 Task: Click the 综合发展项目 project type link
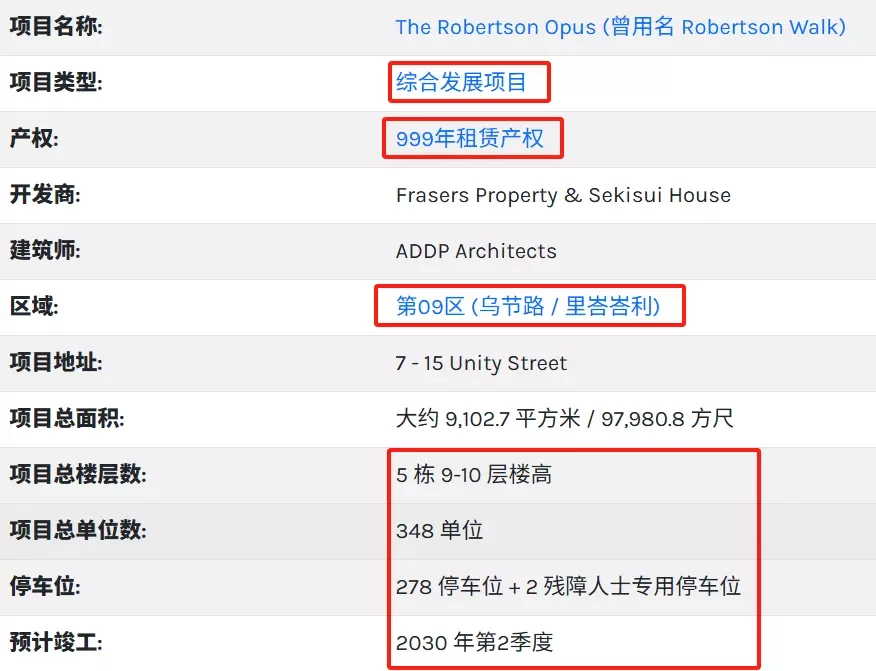pyautogui.click(x=461, y=82)
